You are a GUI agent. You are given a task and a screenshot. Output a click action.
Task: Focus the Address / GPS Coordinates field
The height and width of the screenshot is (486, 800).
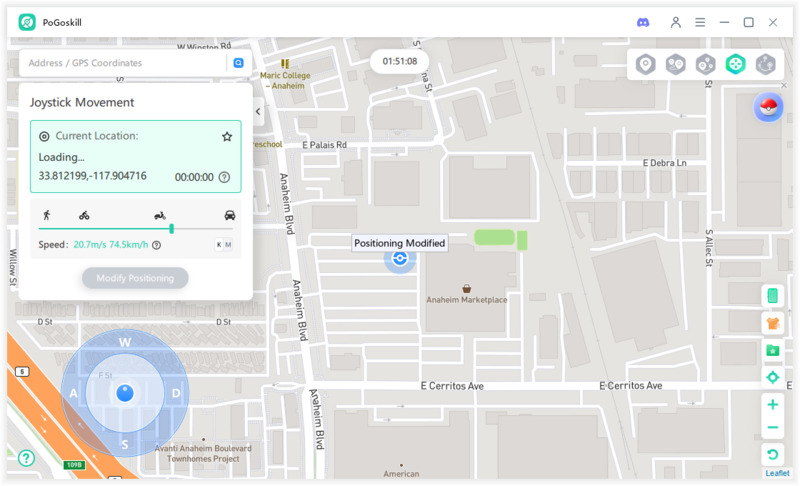122,63
